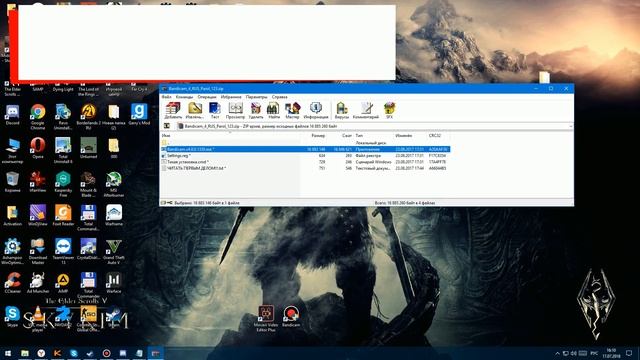Run the Тест archive test tool
This screenshot has width=640, height=360.
215,110
